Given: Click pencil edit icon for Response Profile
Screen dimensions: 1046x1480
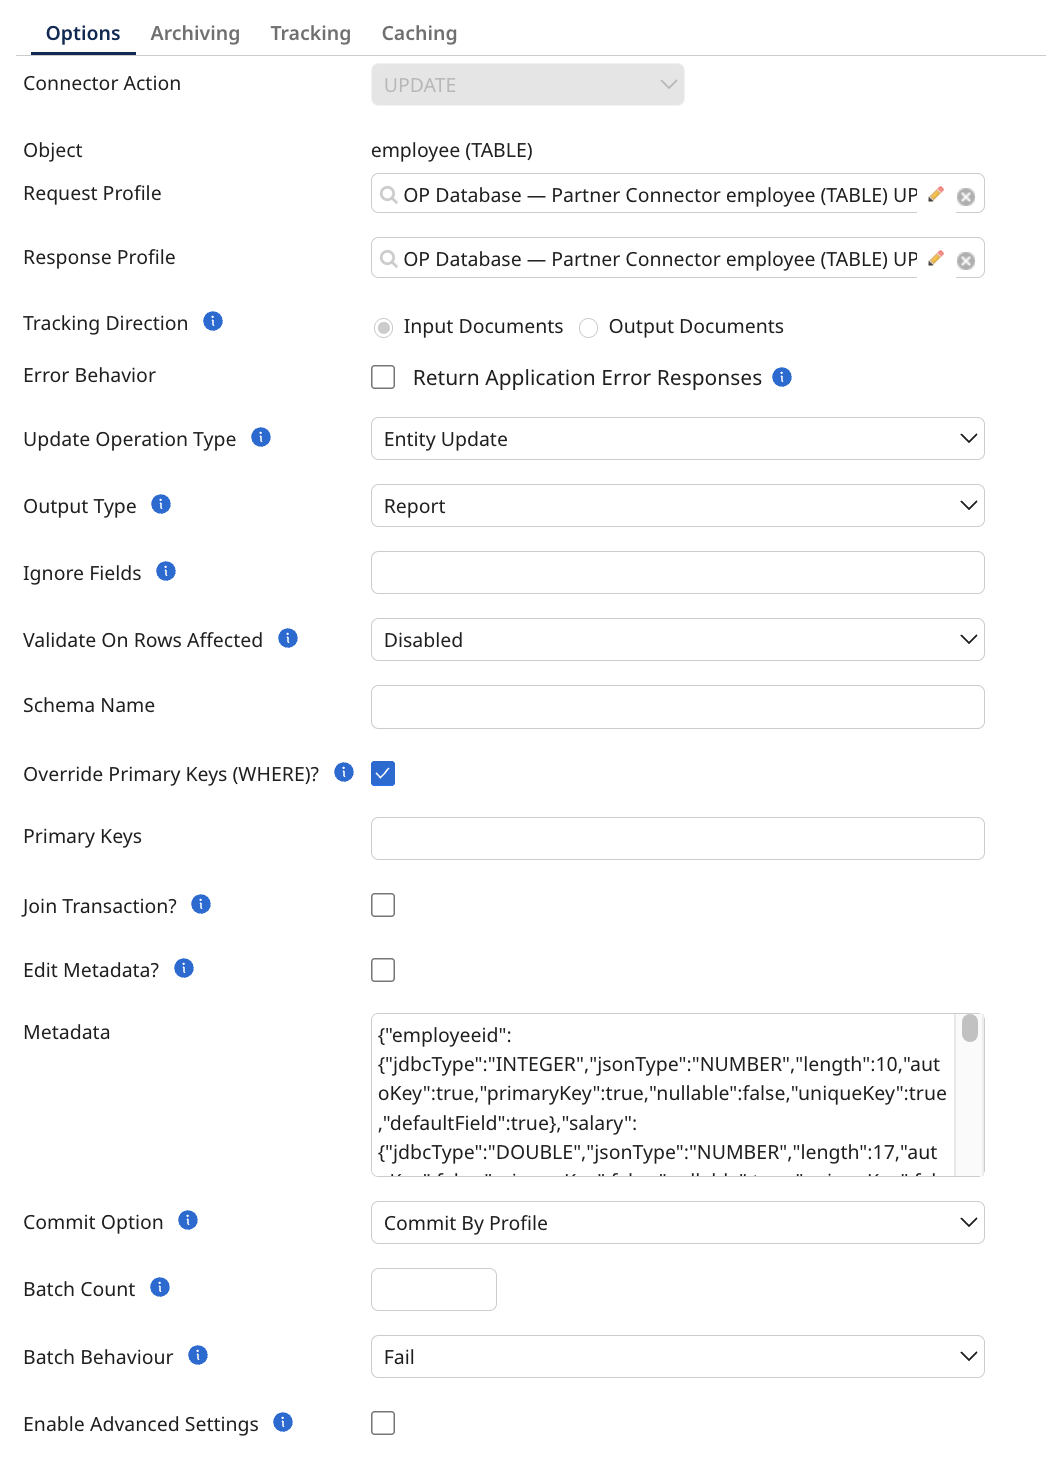Looking at the screenshot, I should [x=936, y=258].
